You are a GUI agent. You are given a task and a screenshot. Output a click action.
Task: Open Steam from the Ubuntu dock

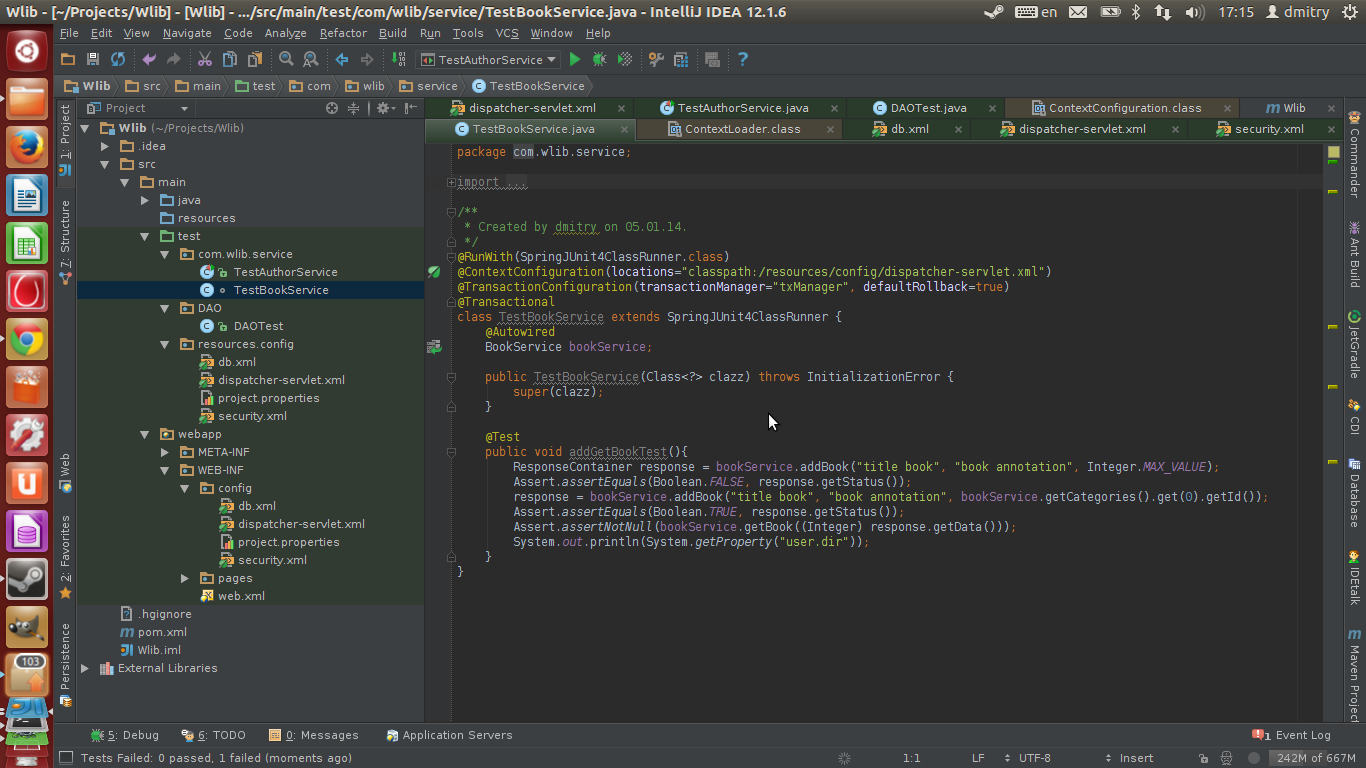(27, 579)
